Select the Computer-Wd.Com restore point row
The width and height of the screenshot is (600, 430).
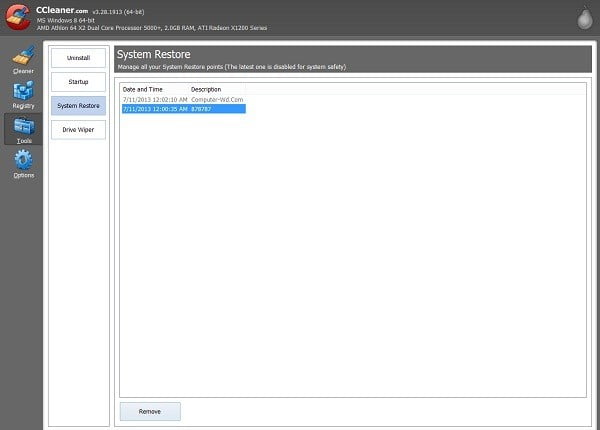(x=183, y=99)
